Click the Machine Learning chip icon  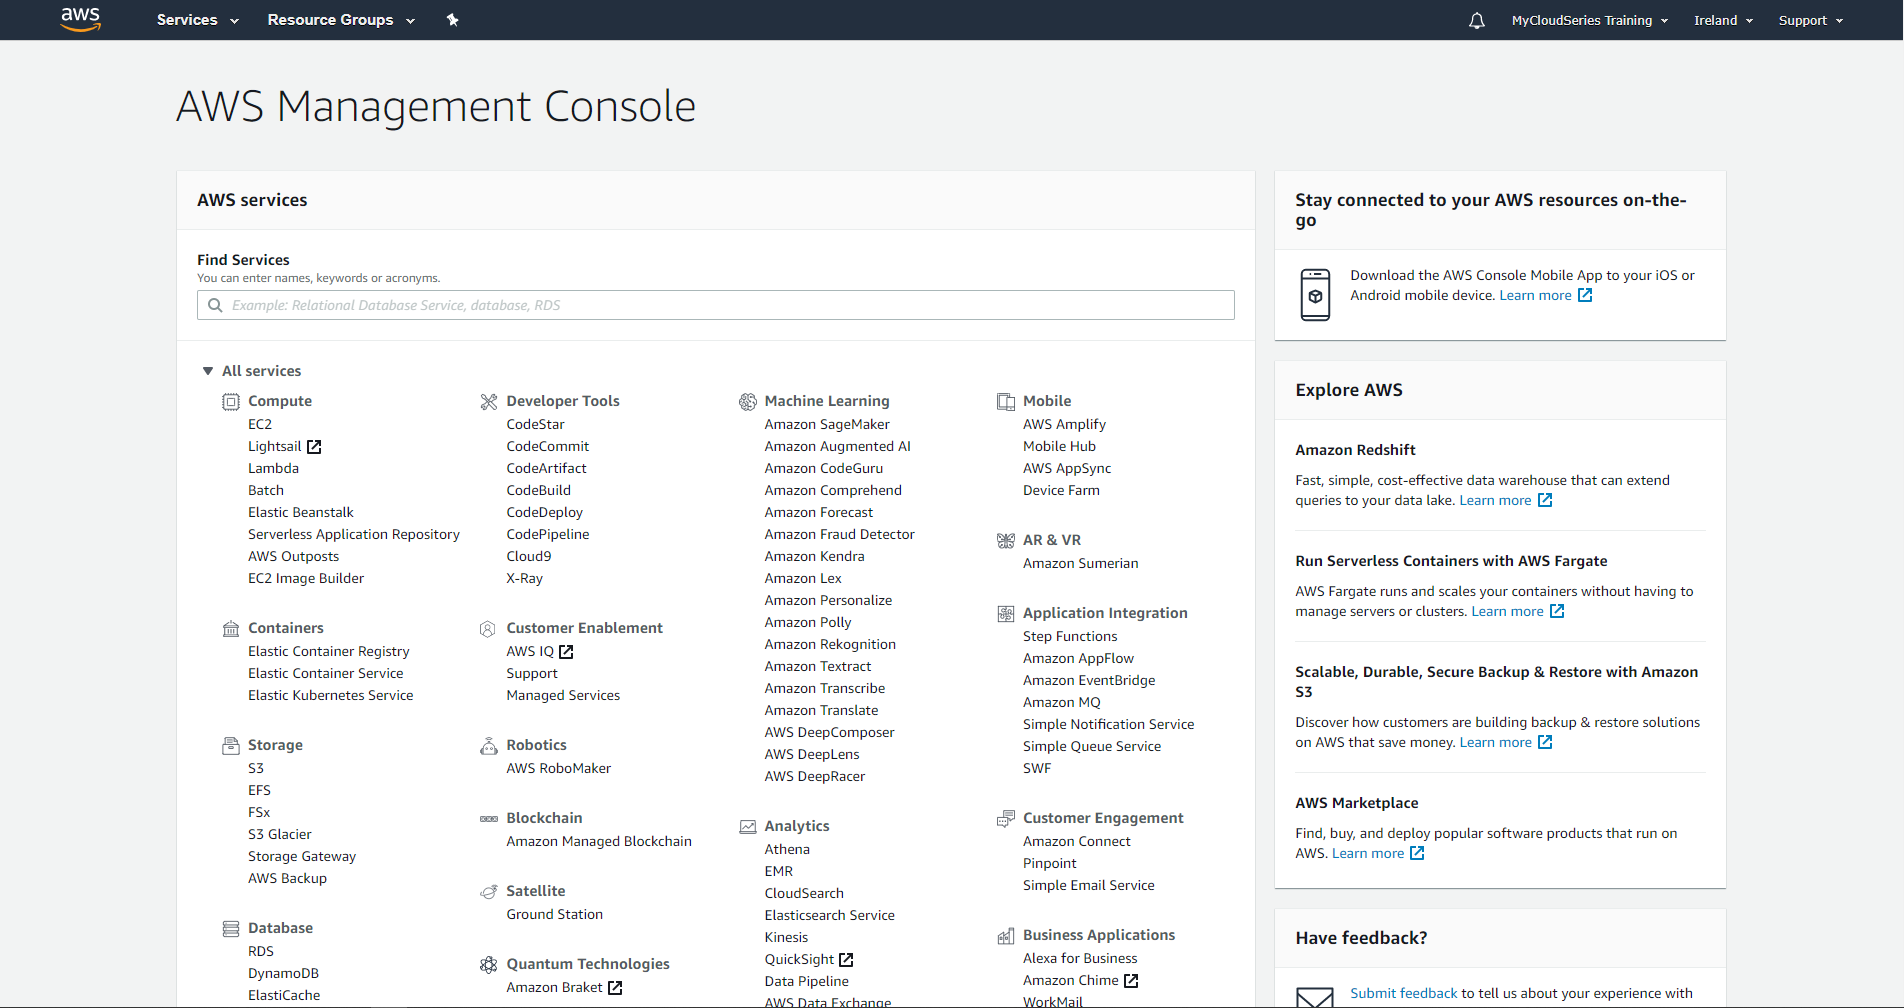[747, 401]
